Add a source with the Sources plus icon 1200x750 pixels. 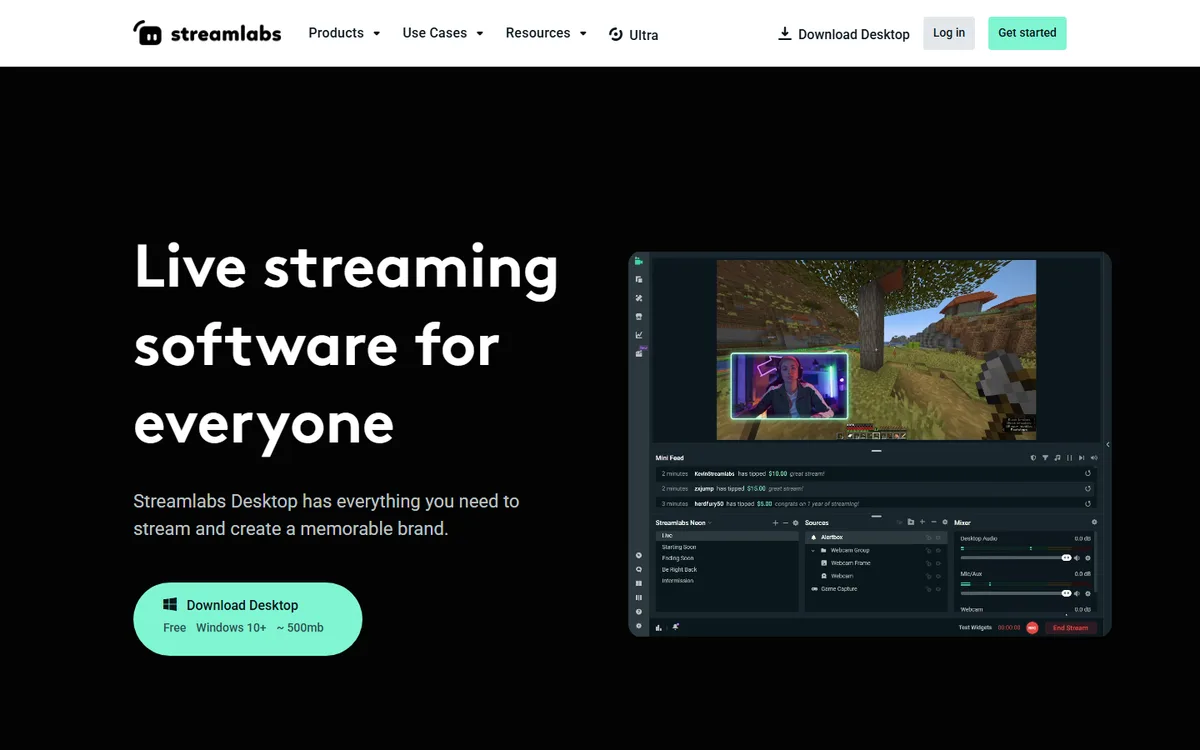[x=922, y=522]
